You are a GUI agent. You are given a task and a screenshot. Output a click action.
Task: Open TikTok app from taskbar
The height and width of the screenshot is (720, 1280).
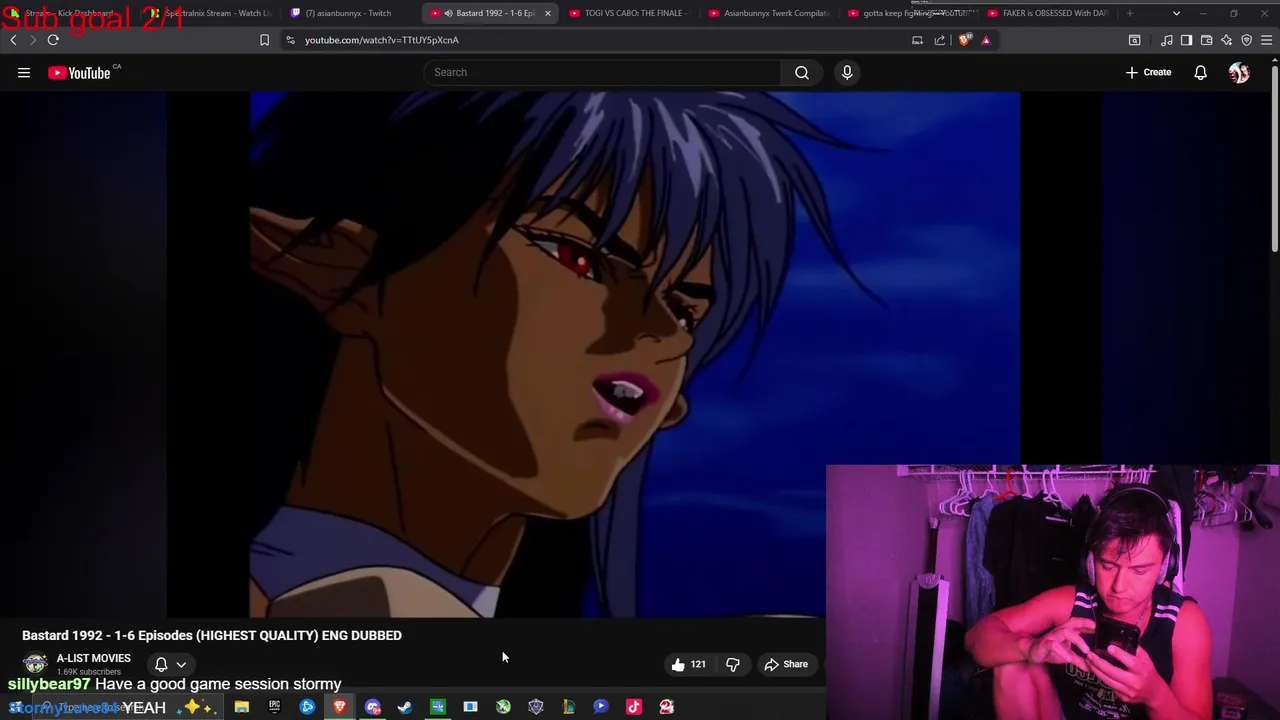634,707
